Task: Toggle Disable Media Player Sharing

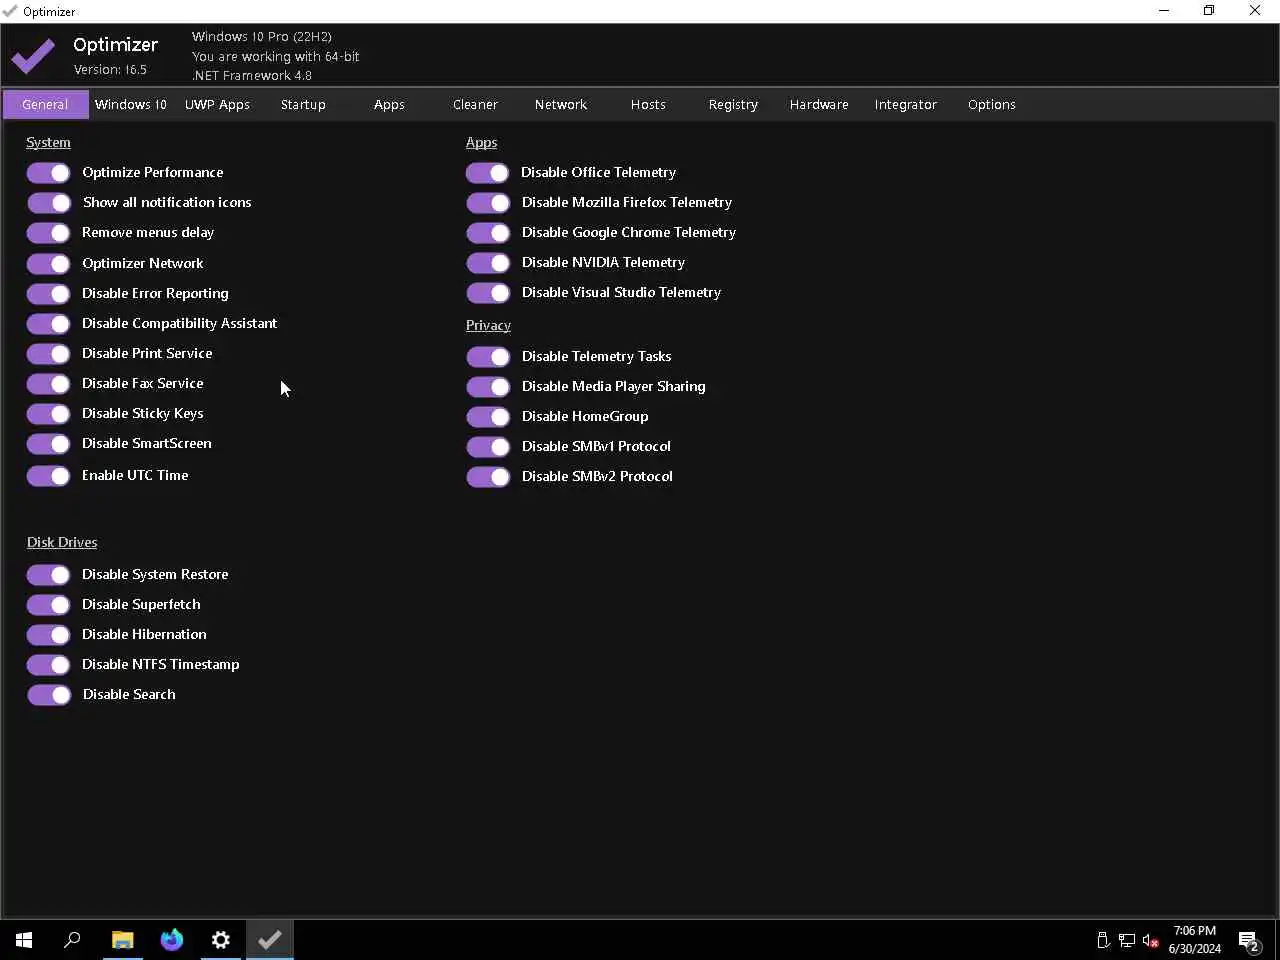Action: pyautogui.click(x=488, y=387)
